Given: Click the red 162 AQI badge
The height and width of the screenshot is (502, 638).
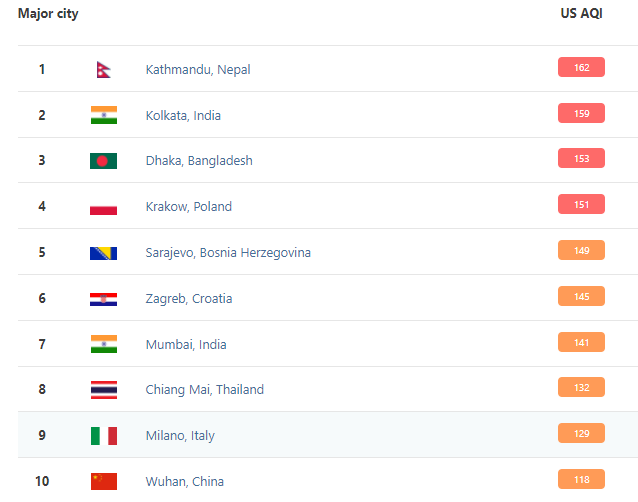Looking at the screenshot, I should point(581,68).
